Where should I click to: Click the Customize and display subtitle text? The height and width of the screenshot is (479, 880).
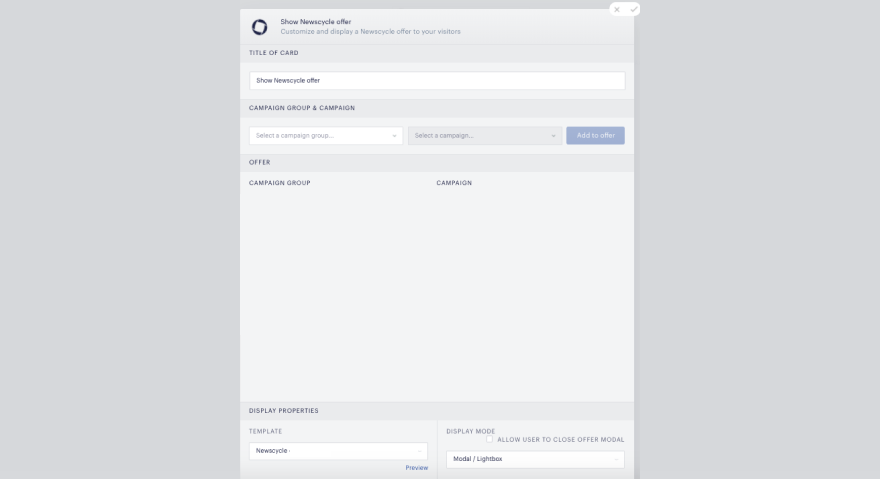coord(370,31)
